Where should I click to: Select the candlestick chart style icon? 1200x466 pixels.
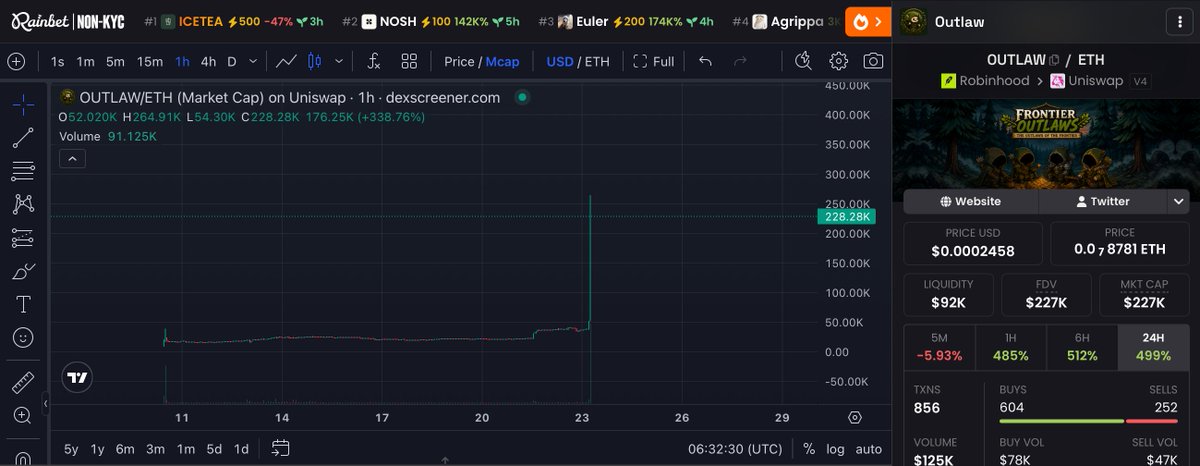(x=314, y=61)
